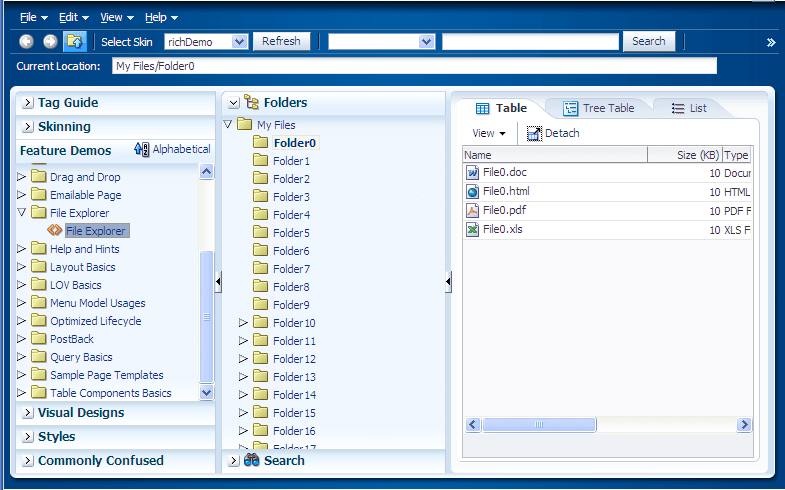Expand the Styles panel

tap(28, 436)
